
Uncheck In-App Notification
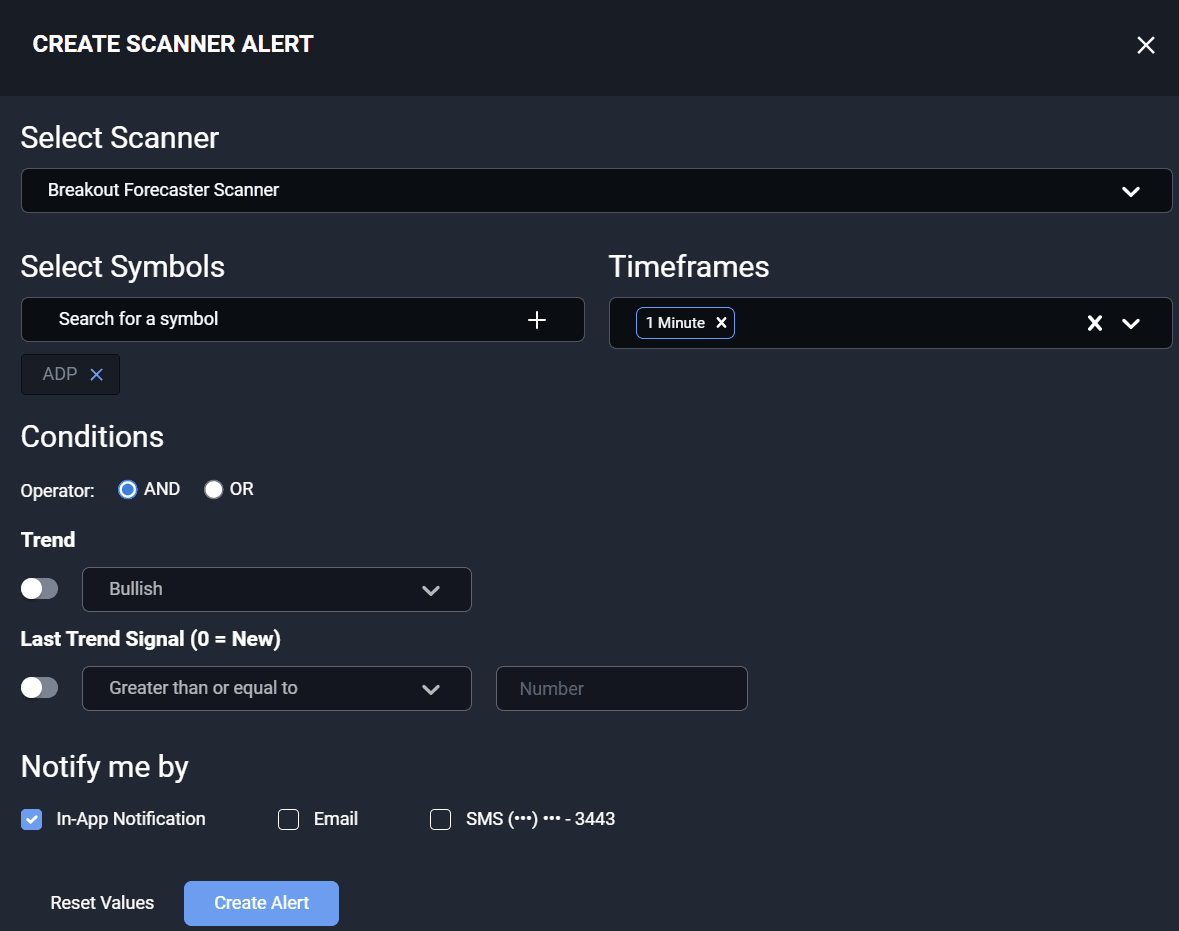(x=32, y=819)
